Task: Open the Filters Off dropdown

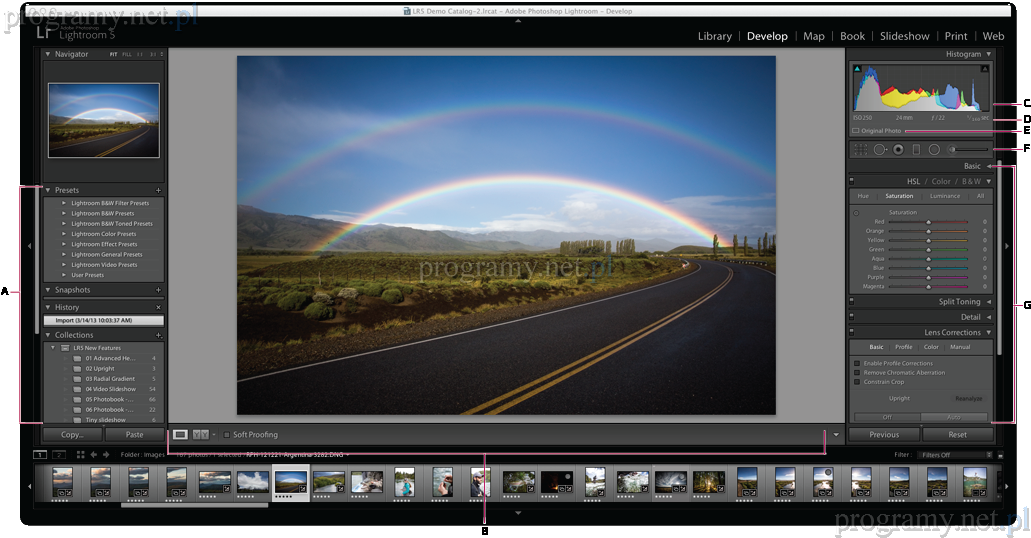Action: tap(956, 454)
